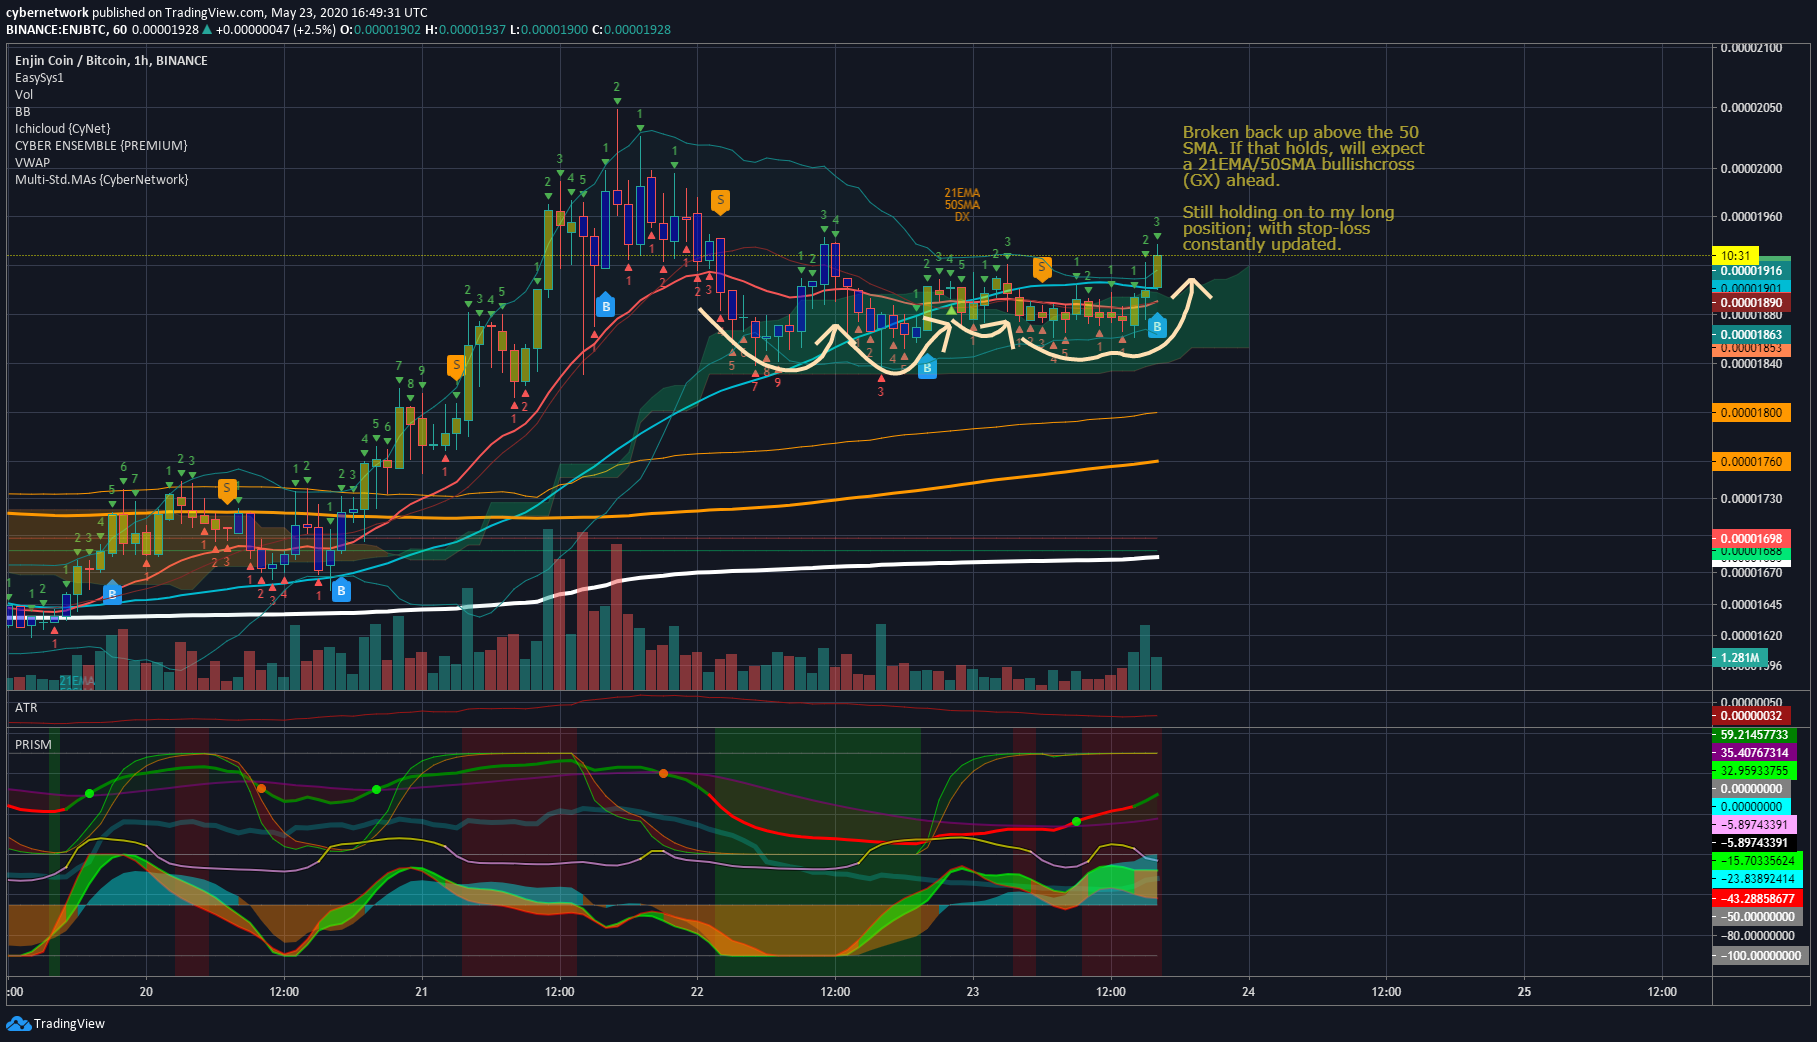
Task: Click the teal 0.00001863 price label
Action: click(1751, 335)
